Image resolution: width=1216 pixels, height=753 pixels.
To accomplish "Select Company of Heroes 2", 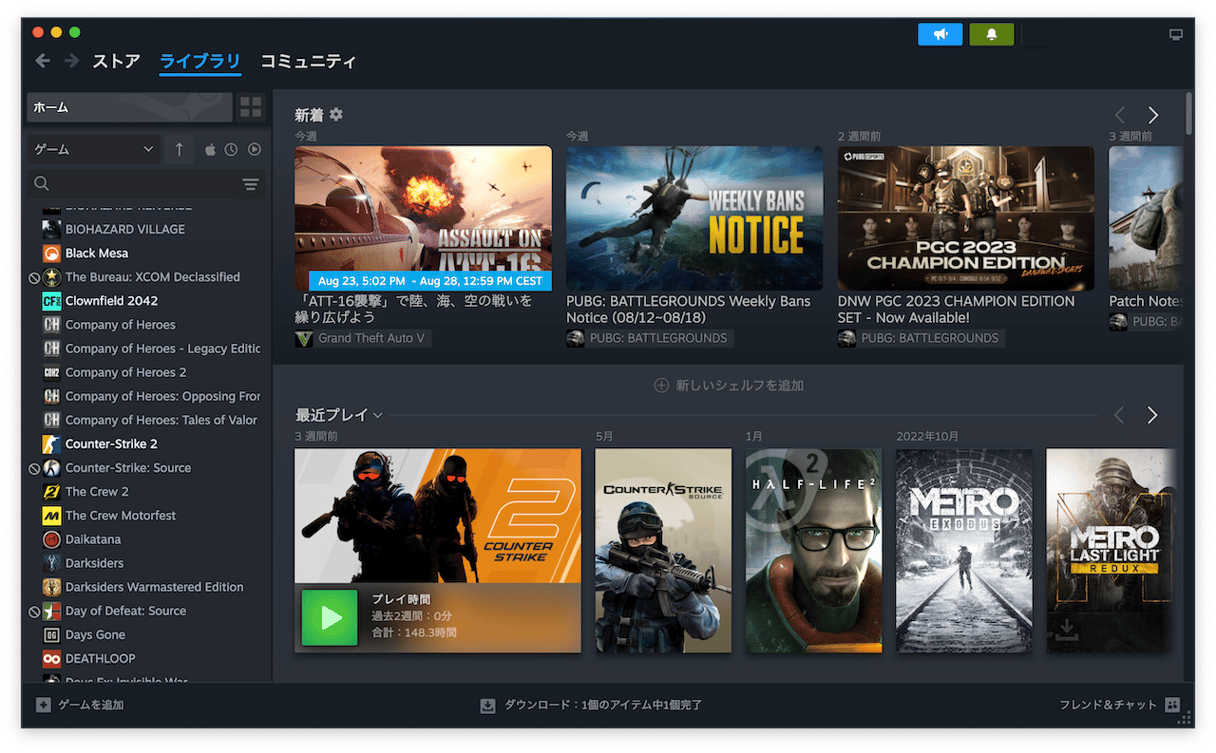I will coord(126,372).
